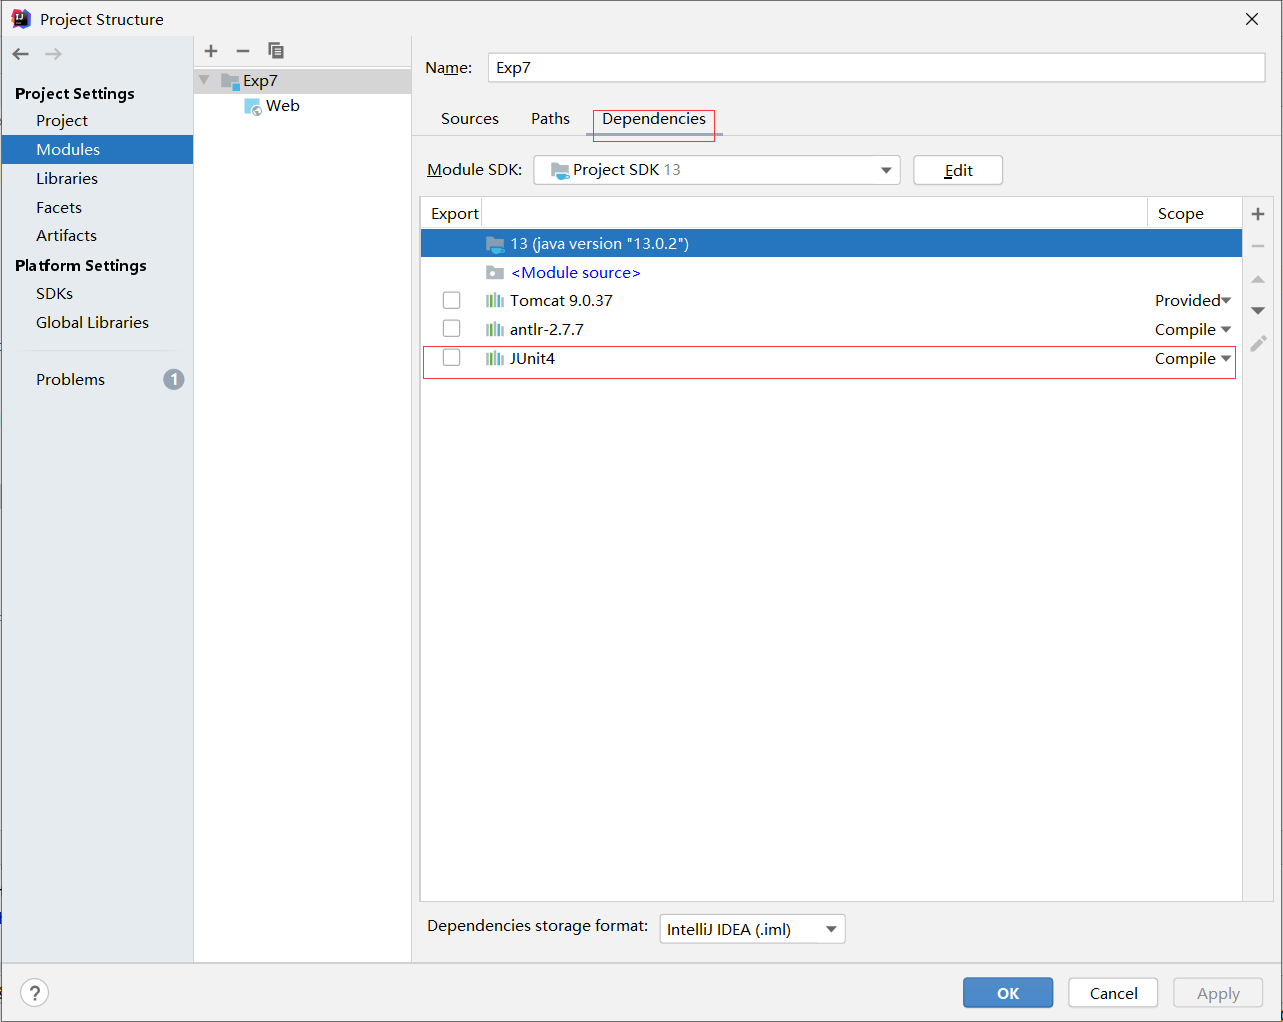Screen dimensions: 1283x1022
Task: Switch to the Paths tab
Action: 551,119
